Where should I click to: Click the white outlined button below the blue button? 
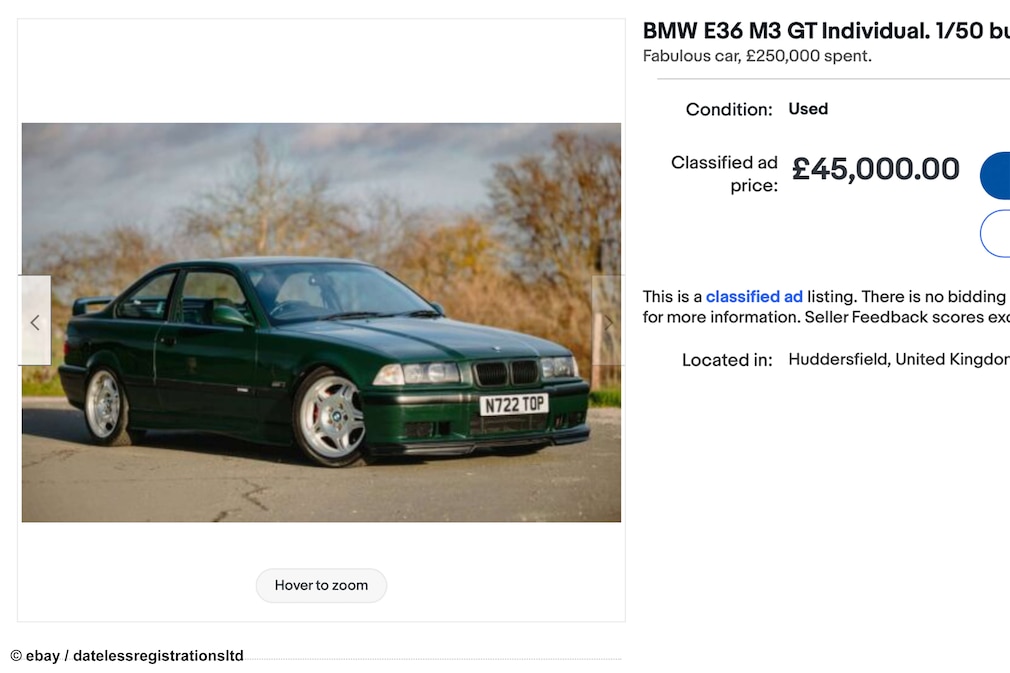995,233
